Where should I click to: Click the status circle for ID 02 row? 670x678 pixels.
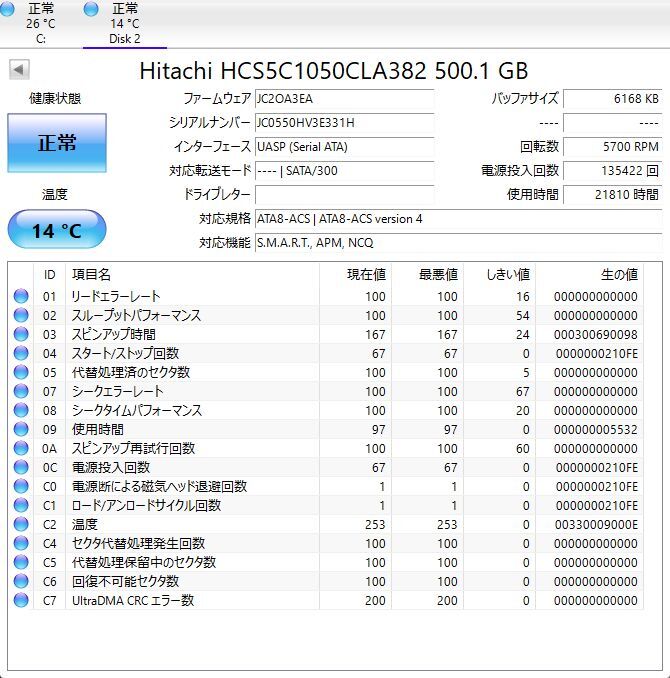21,315
